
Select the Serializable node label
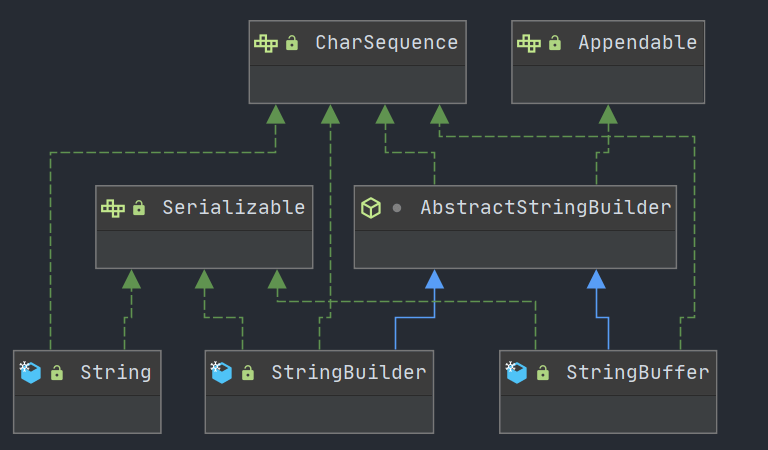233,208
